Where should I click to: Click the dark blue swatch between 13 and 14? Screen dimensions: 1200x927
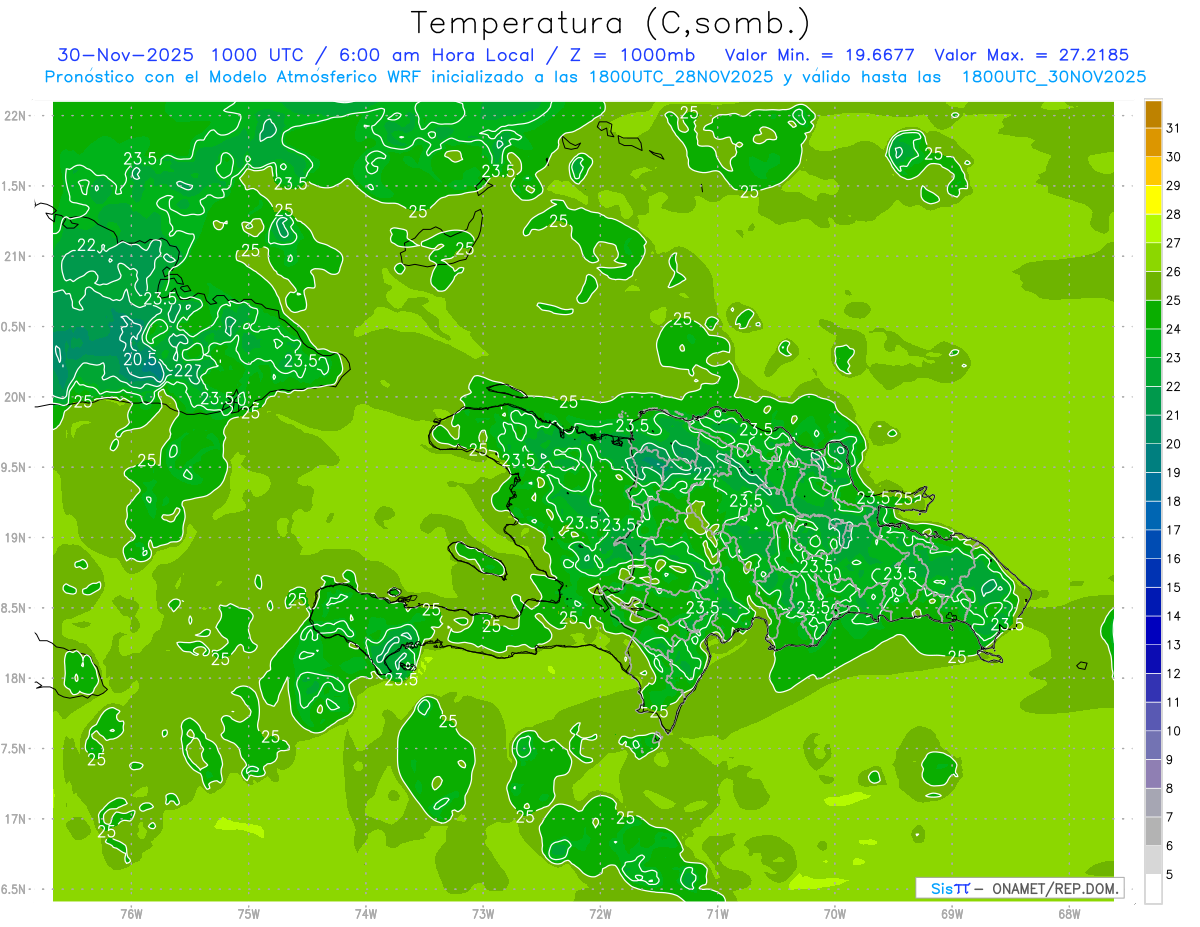1153,631
